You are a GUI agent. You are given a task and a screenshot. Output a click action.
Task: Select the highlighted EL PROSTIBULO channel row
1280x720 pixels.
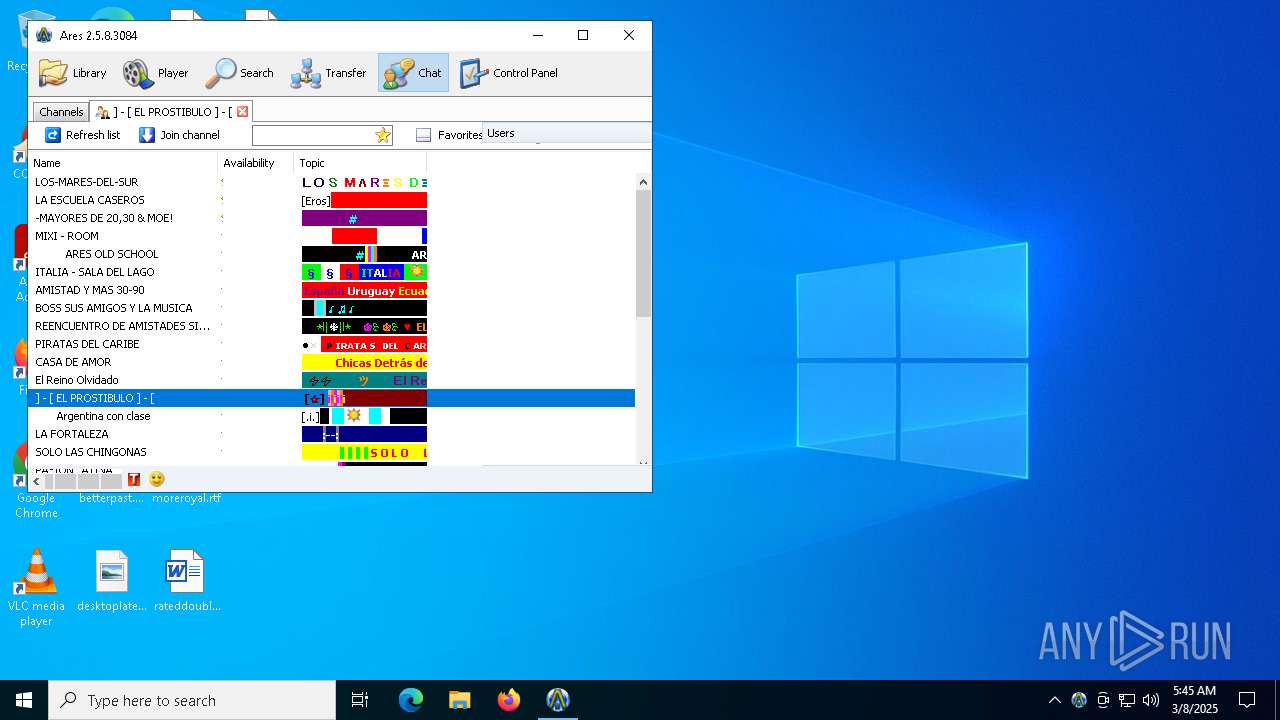click(x=332, y=398)
